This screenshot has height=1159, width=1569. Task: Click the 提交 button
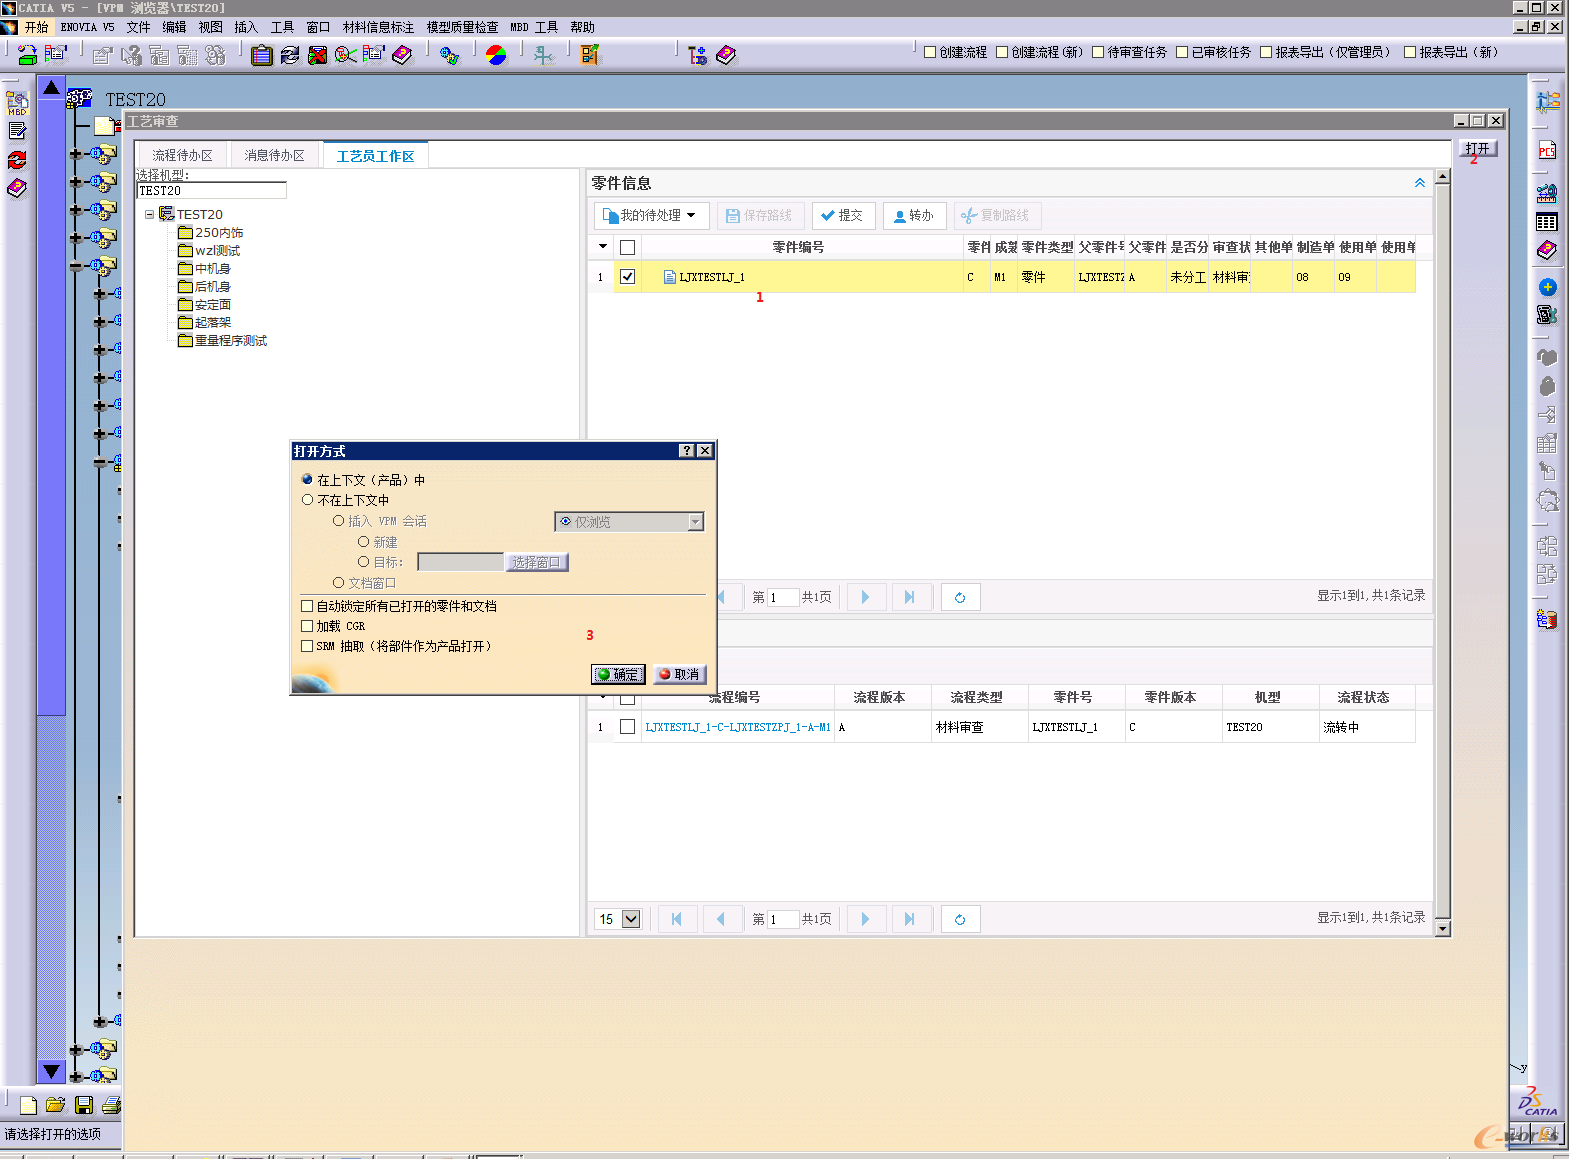(x=843, y=215)
